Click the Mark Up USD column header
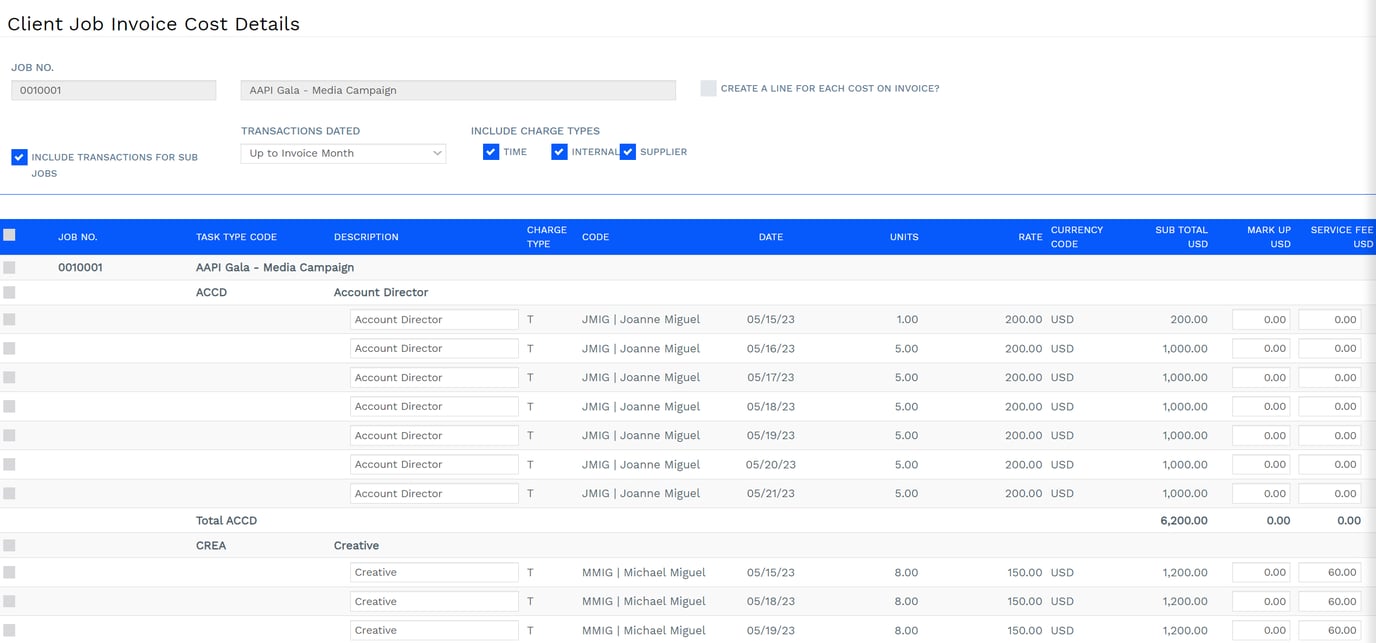This screenshot has width=1376, height=643. pyautogui.click(x=1269, y=237)
